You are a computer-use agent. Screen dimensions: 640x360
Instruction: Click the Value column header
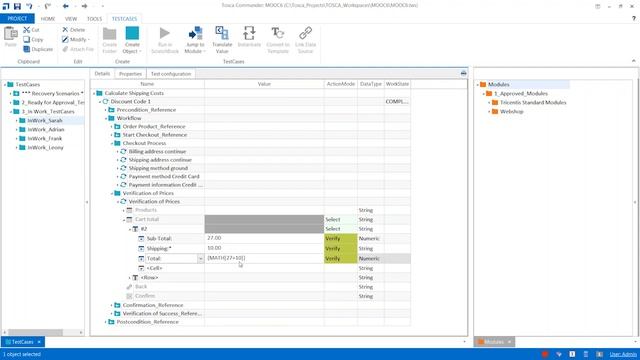264,84
